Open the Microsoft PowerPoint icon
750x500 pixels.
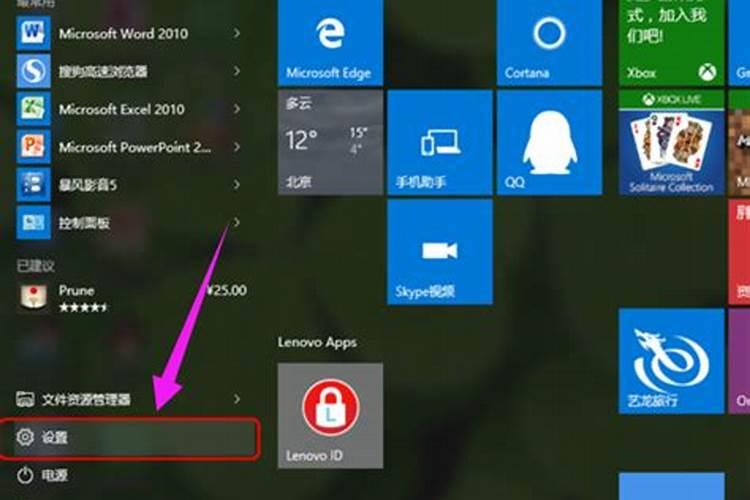(x=33, y=146)
